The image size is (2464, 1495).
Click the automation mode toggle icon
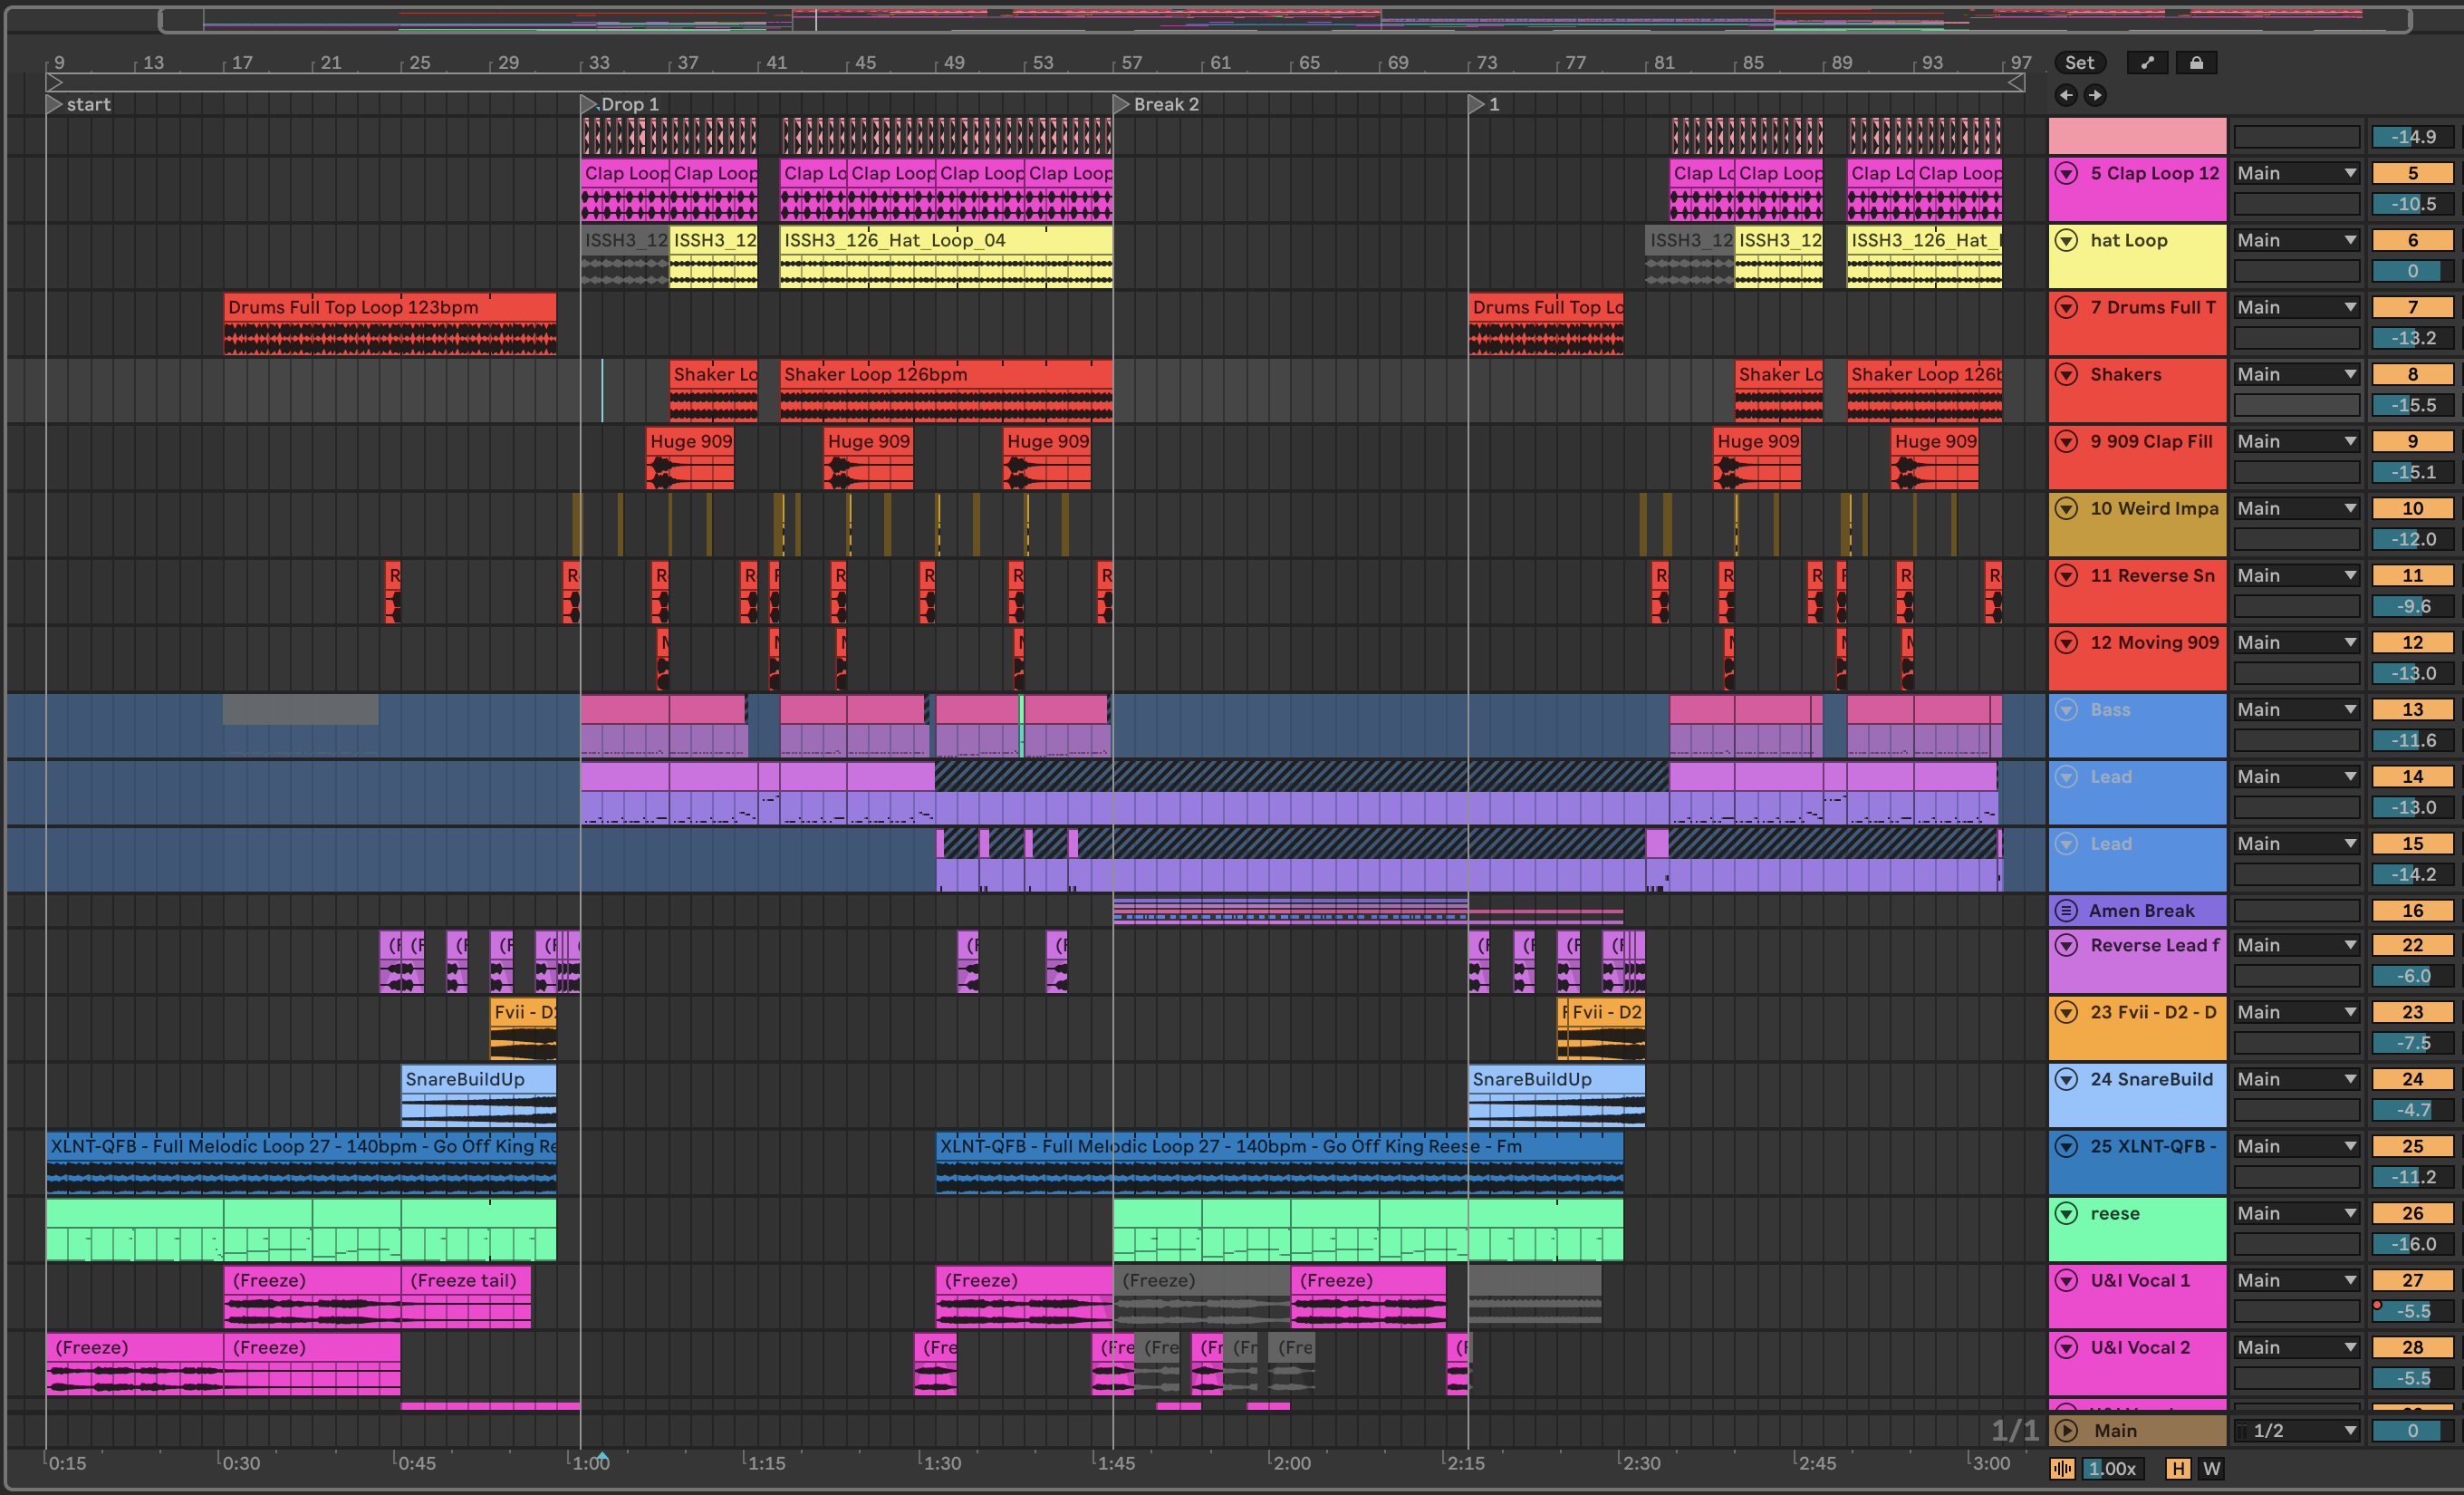click(x=2146, y=62)
